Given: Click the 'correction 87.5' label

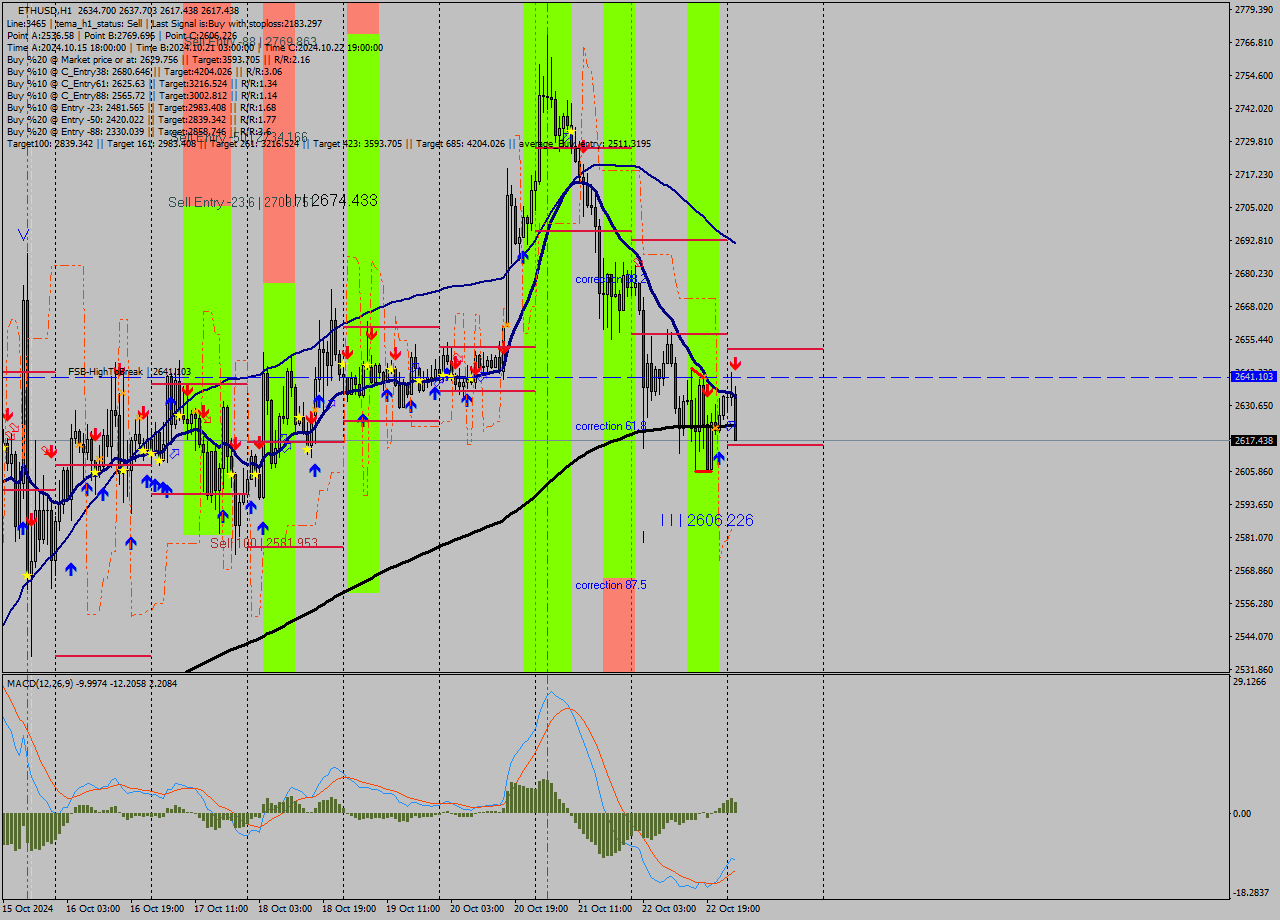Looking at the screenshot, I should [x=611, y=585].
